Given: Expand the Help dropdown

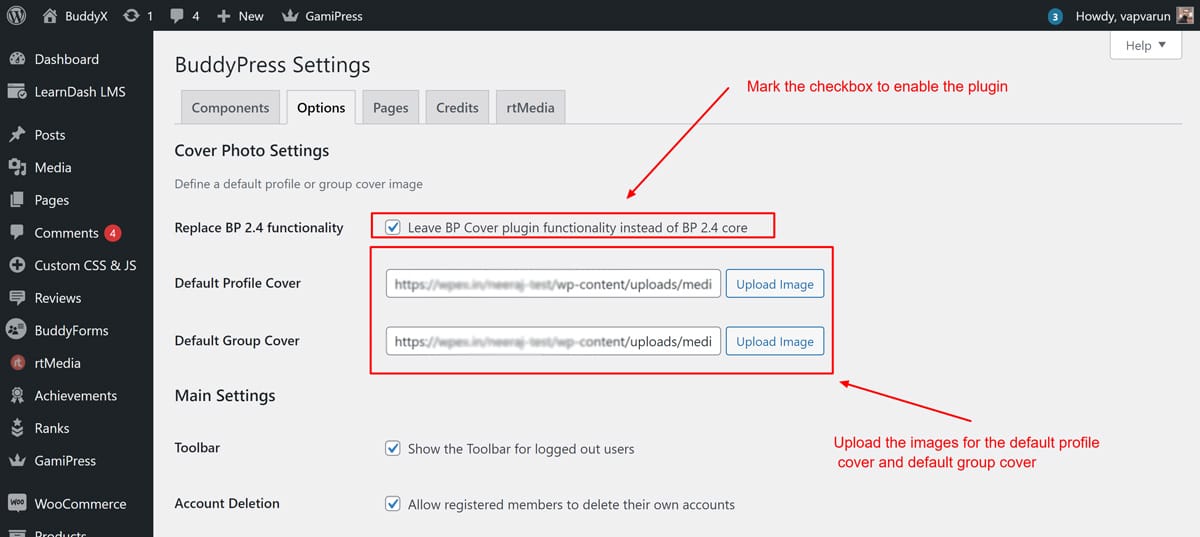Looking at the screenshot, I should [1145, 46].
